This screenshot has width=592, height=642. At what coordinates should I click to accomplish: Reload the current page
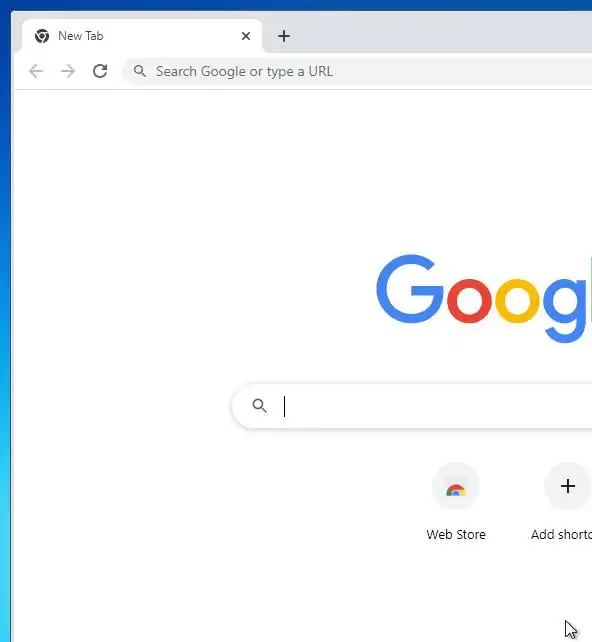tap(100, 71)
